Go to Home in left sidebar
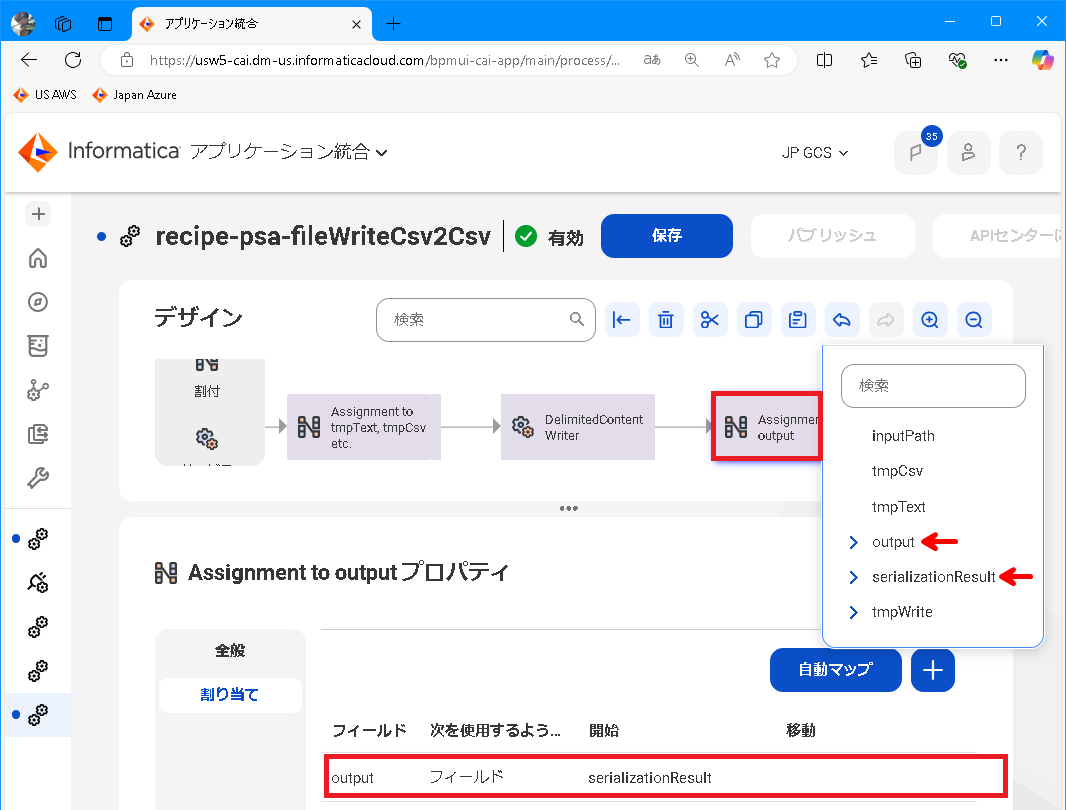Image resolution: width=1066 pixels, height=810 pixels. pyautogui.click(x=38, y=258)
